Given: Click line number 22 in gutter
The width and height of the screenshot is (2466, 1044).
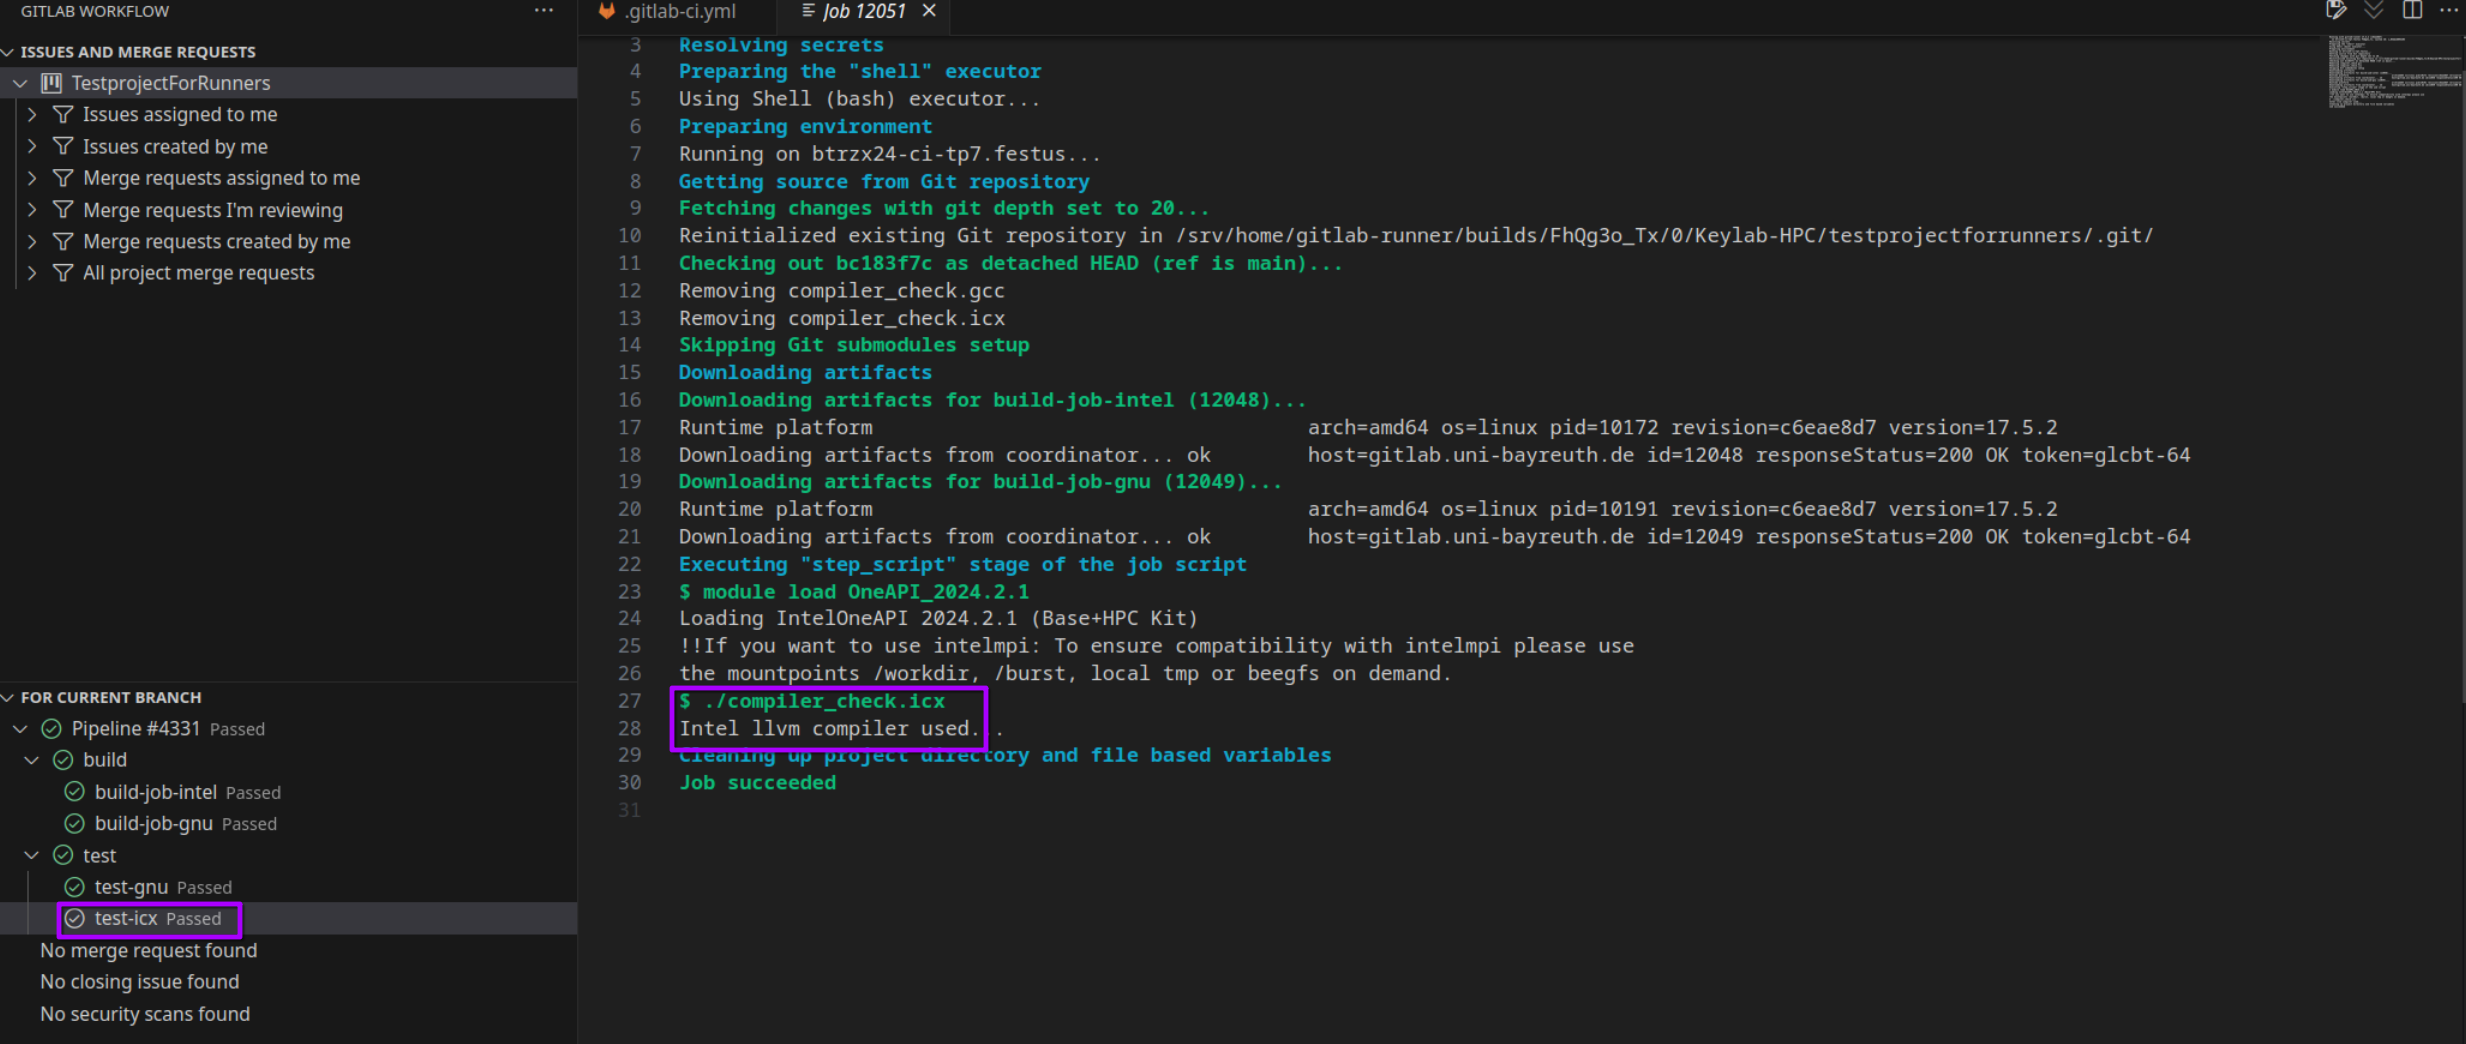Looking at the screenshot, I should (x=629, y=565).
